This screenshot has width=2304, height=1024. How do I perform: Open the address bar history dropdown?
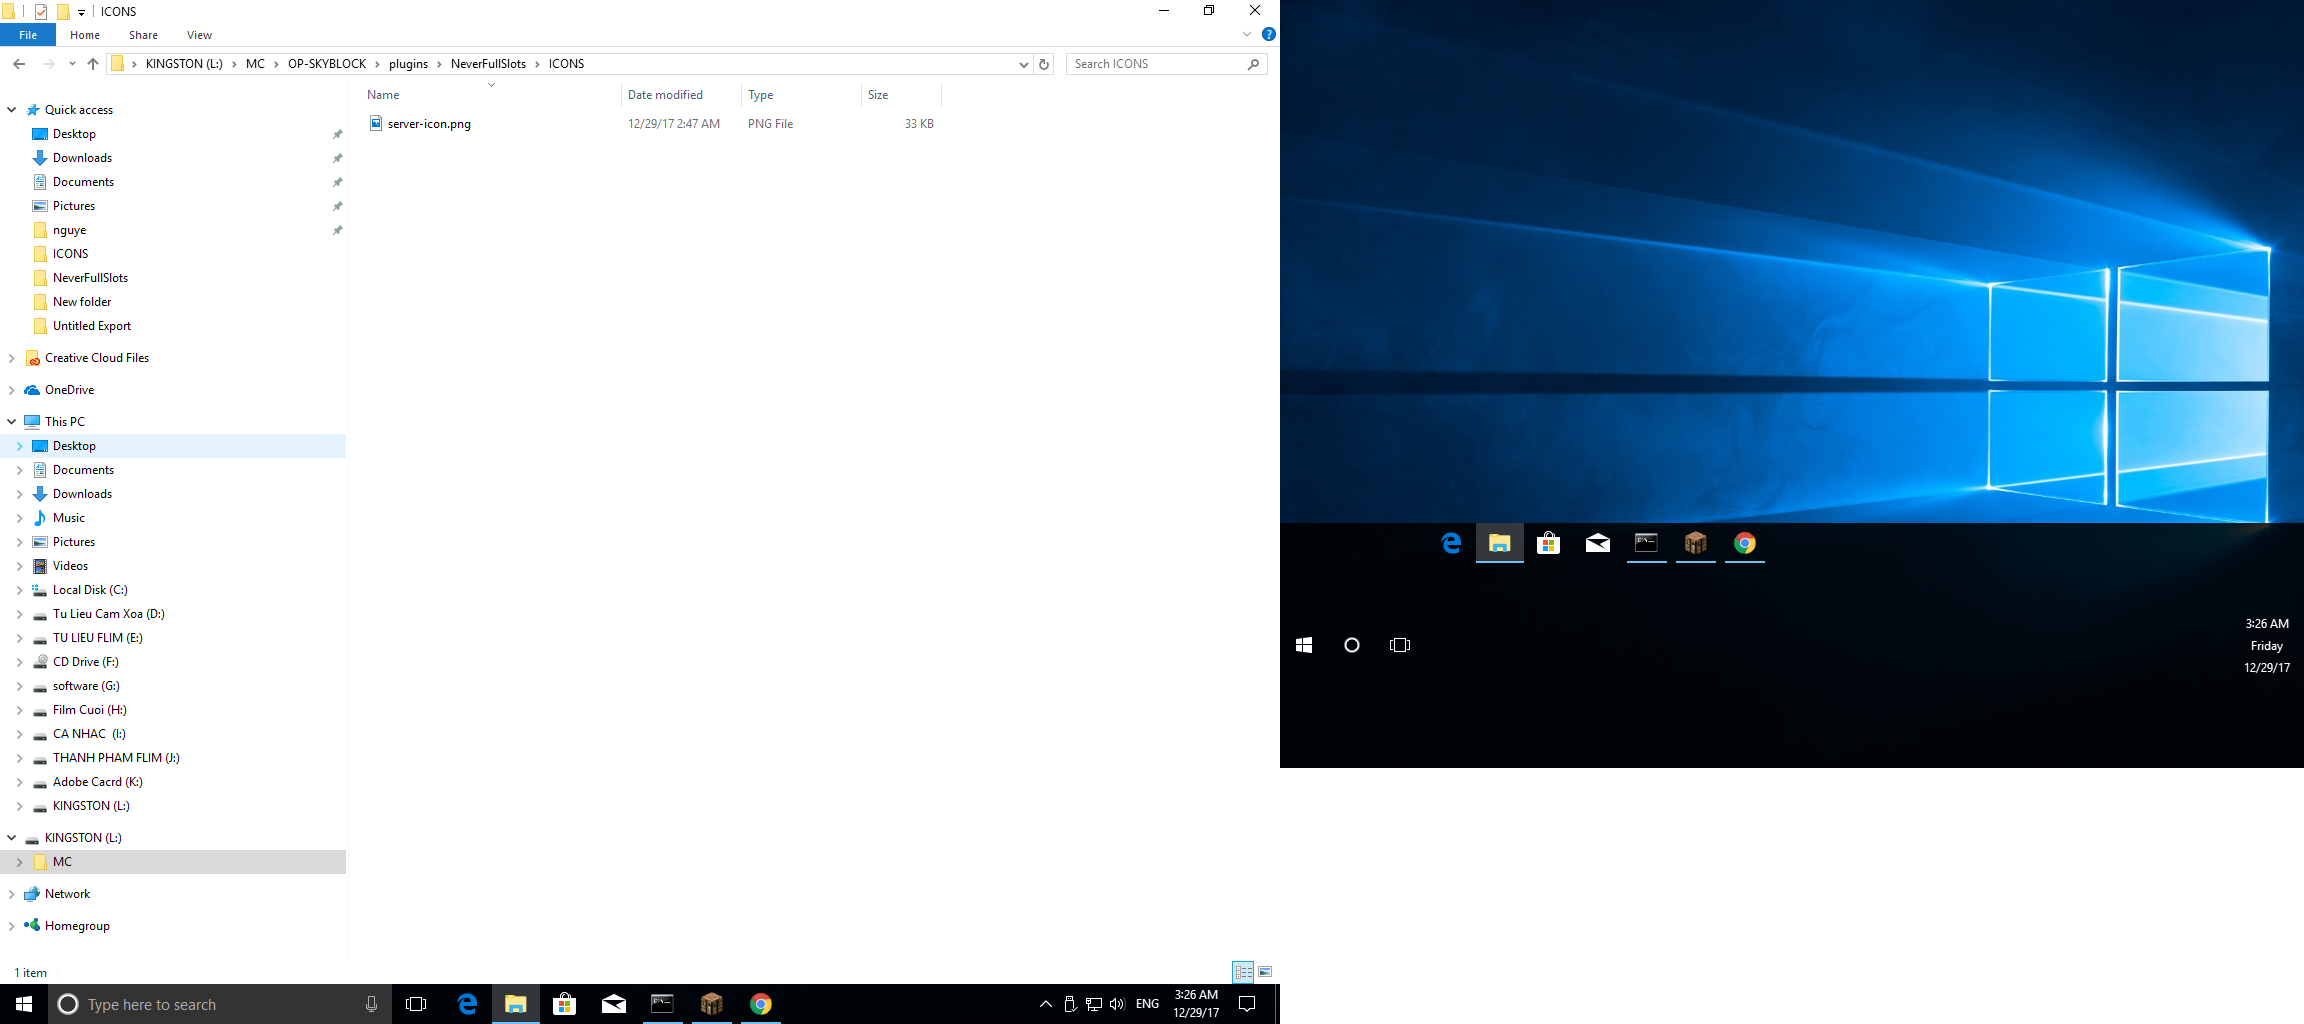1023,64
